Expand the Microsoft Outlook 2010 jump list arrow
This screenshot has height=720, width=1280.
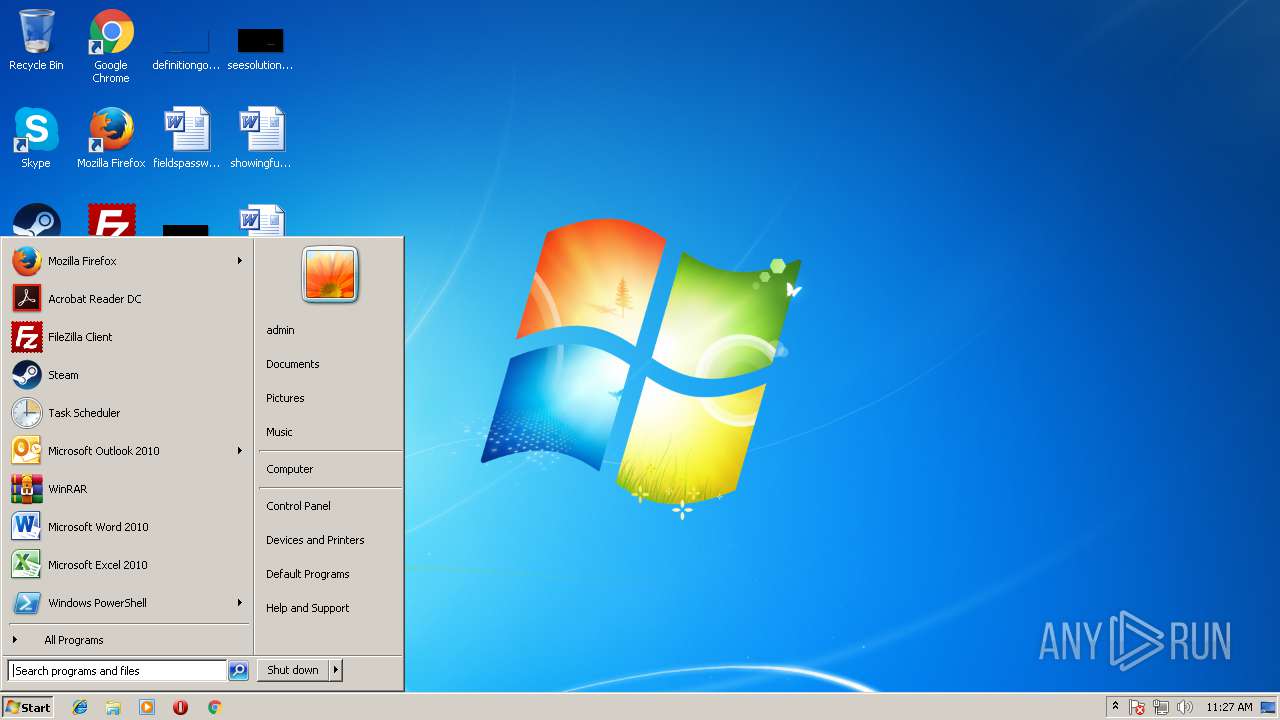tap(240, 451)
